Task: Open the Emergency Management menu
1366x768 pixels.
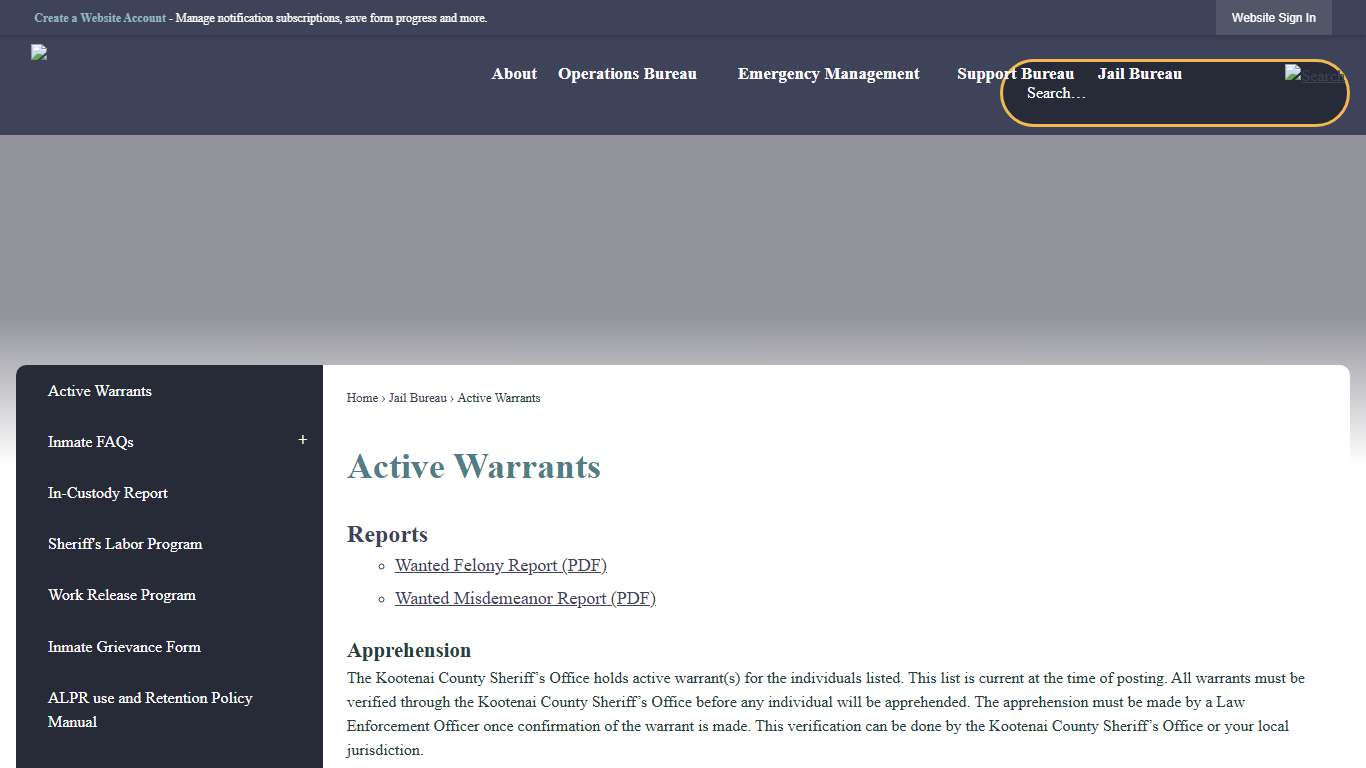Action: [828, 73]
